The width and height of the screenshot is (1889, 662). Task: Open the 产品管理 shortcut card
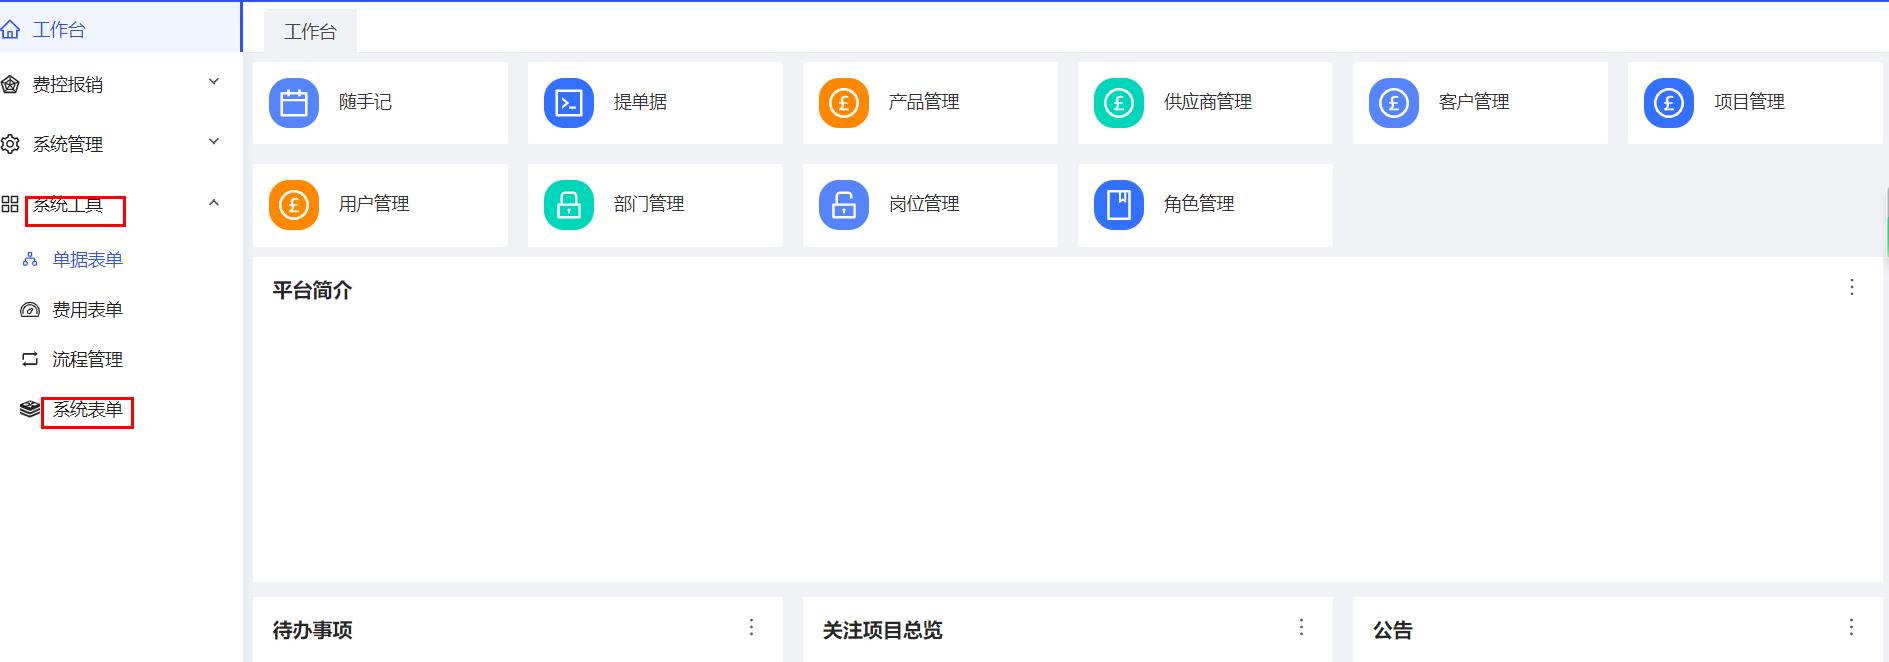(930, 103)
